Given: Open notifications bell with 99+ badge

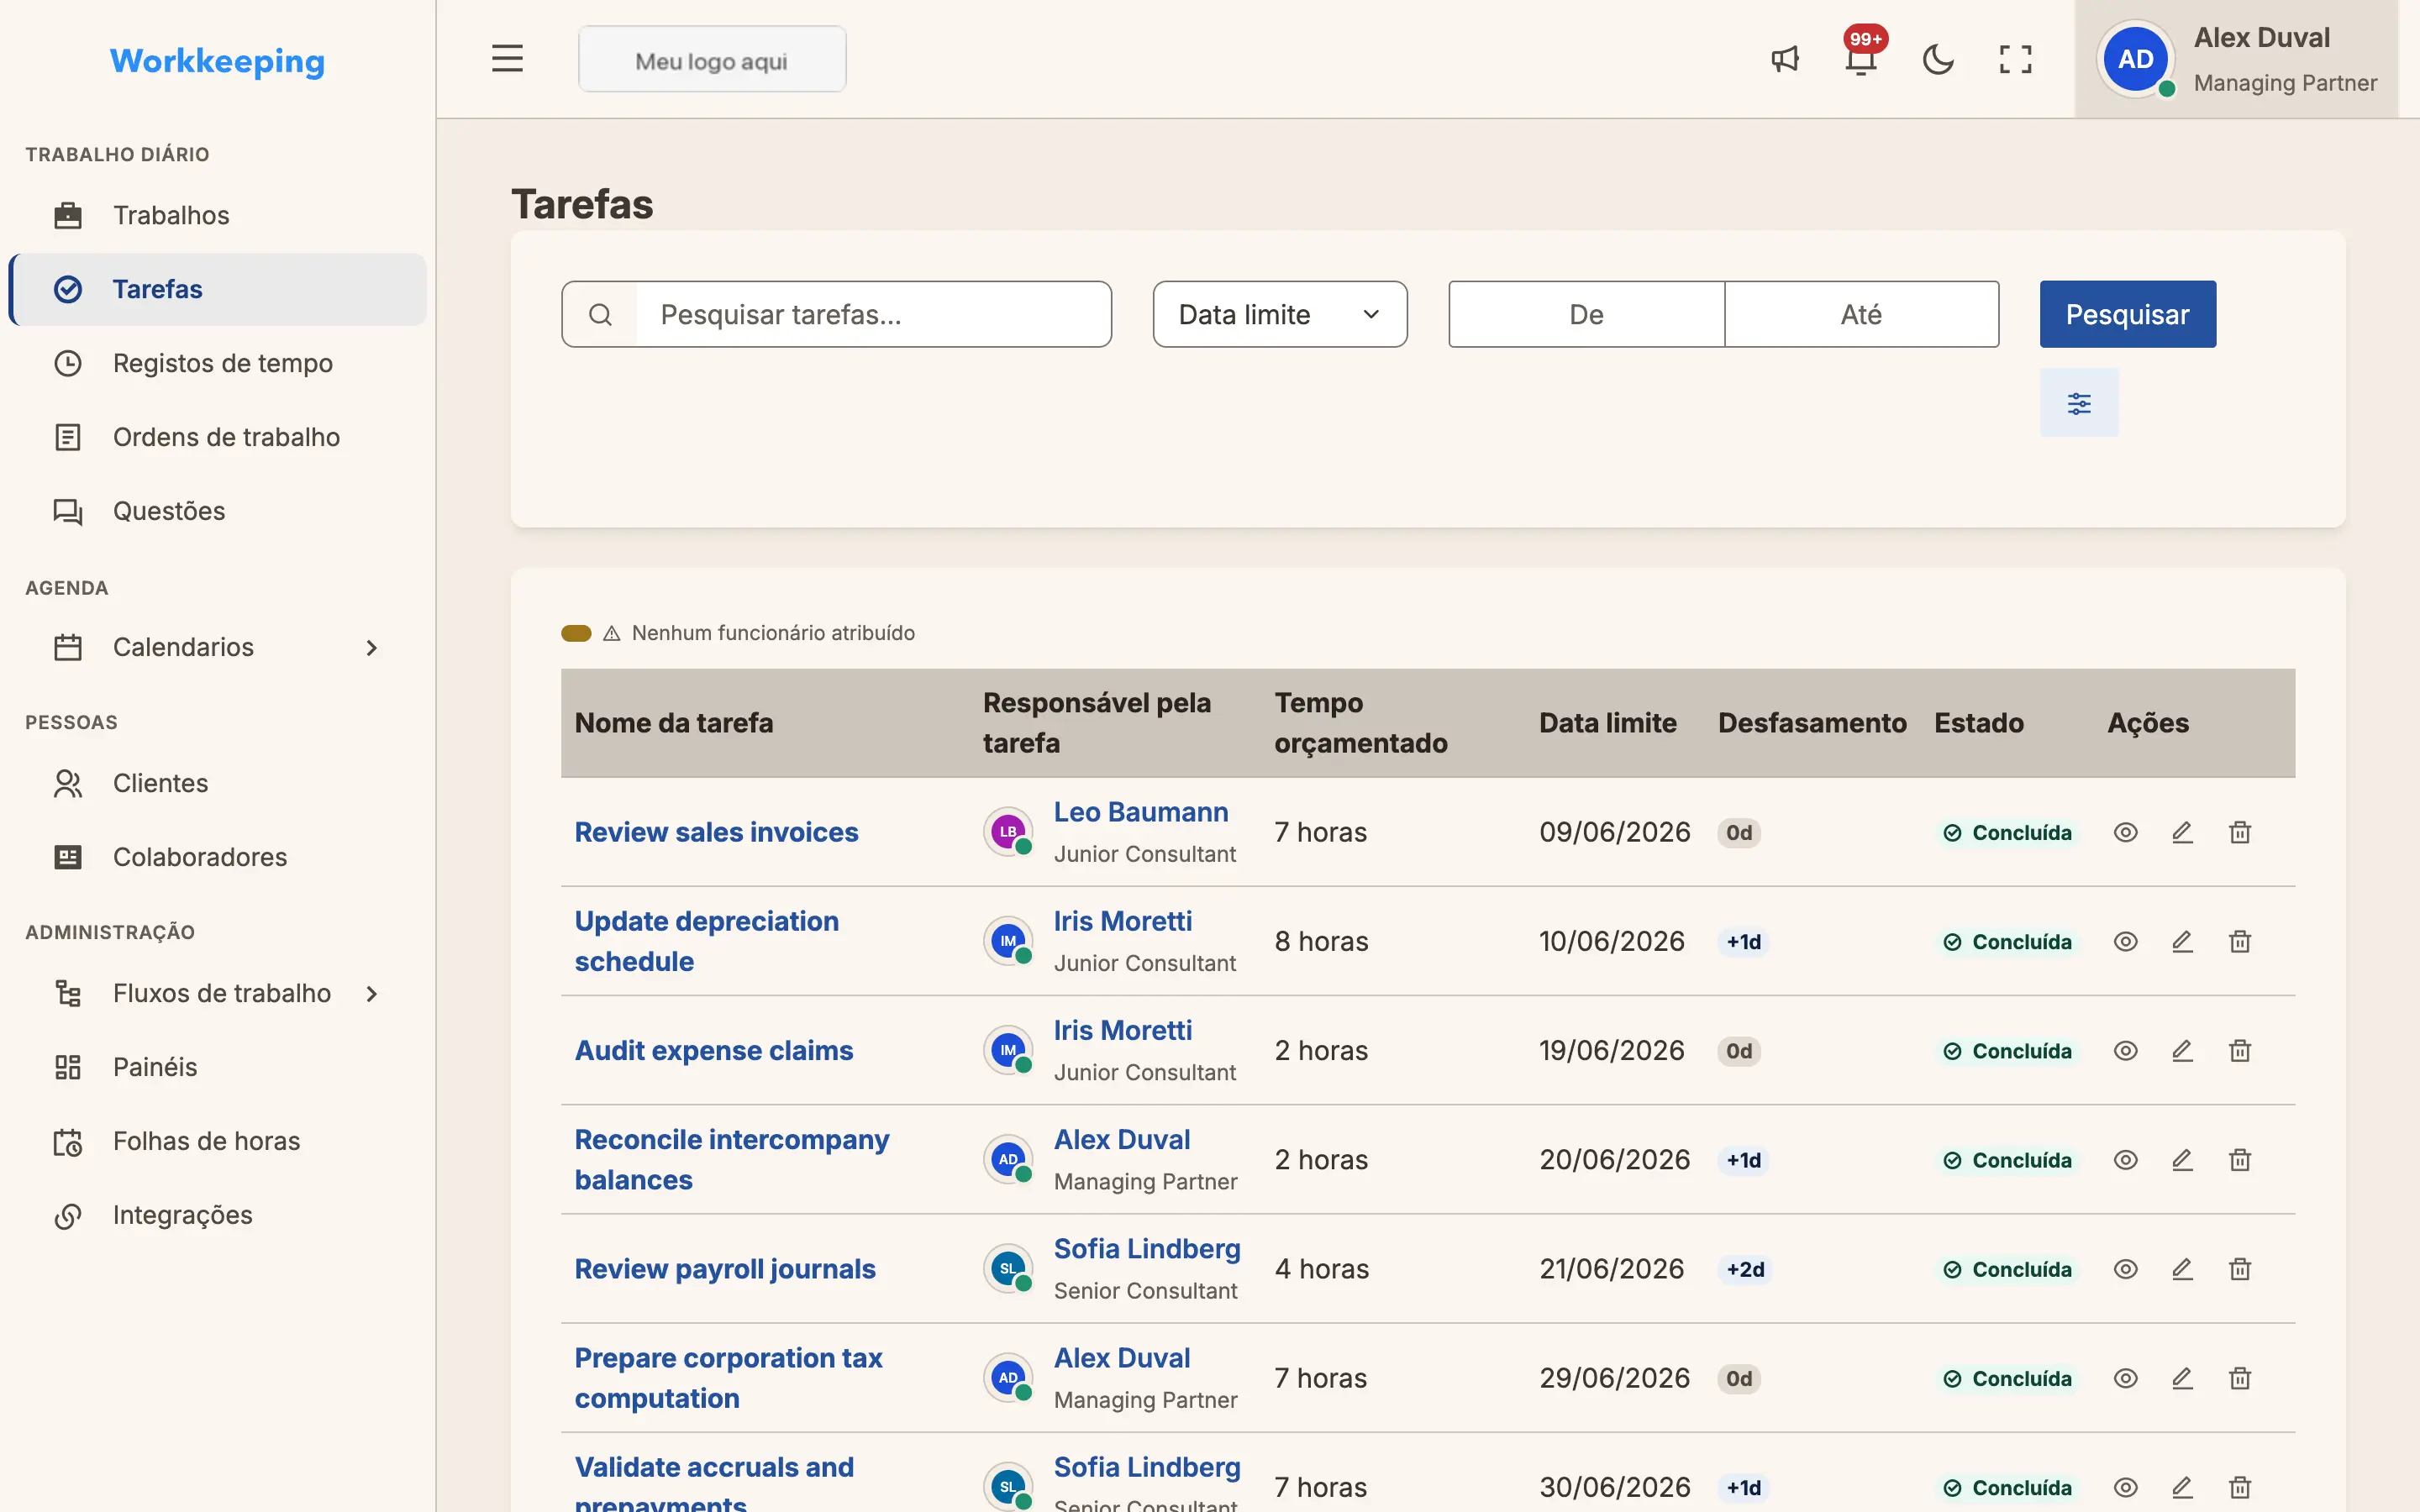Looking at the screenshot, I should point(1861,59).
